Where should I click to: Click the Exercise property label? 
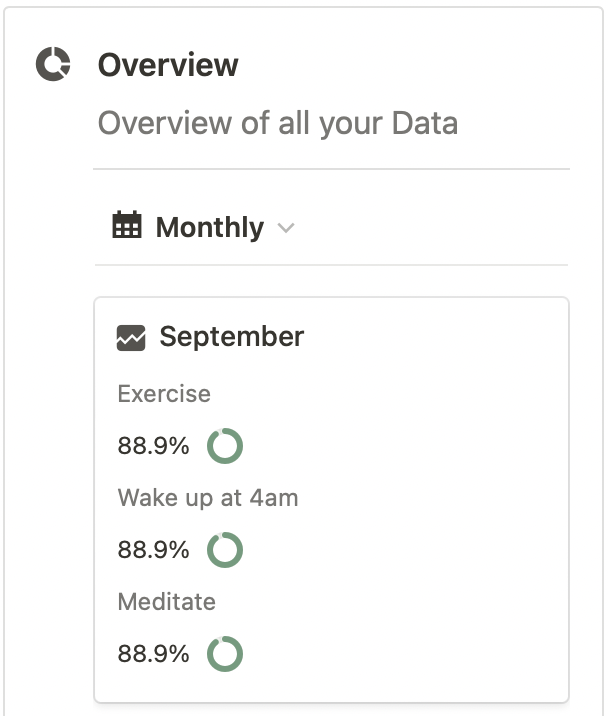164,394
